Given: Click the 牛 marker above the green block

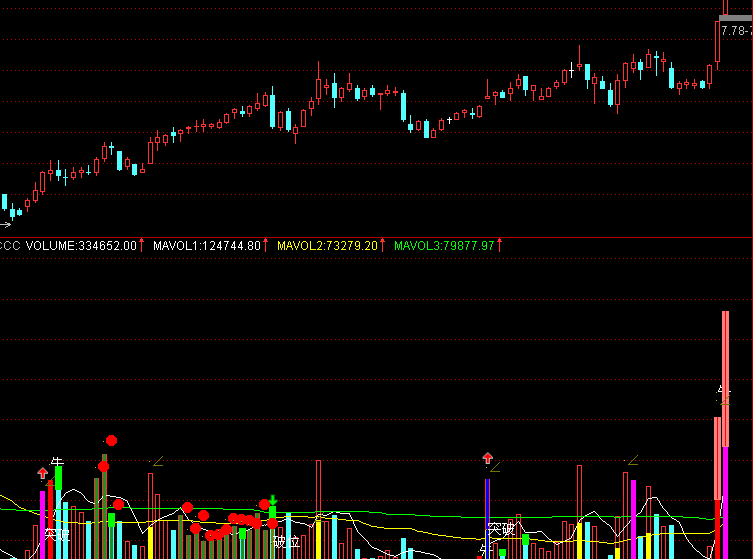Looking at the screenshot, I should [x=57, y=462].
